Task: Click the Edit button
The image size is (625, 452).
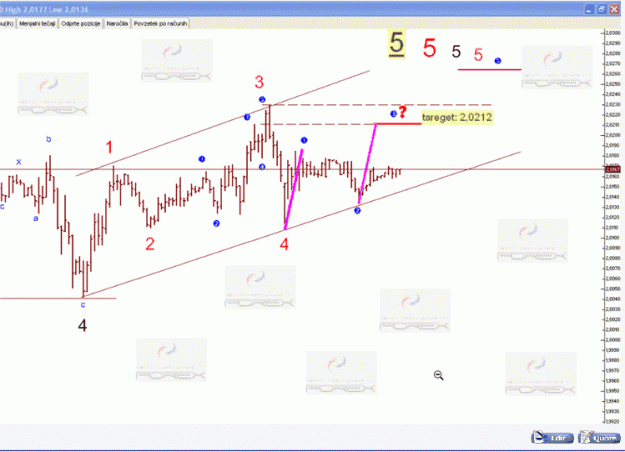Action: pos(553,438)
